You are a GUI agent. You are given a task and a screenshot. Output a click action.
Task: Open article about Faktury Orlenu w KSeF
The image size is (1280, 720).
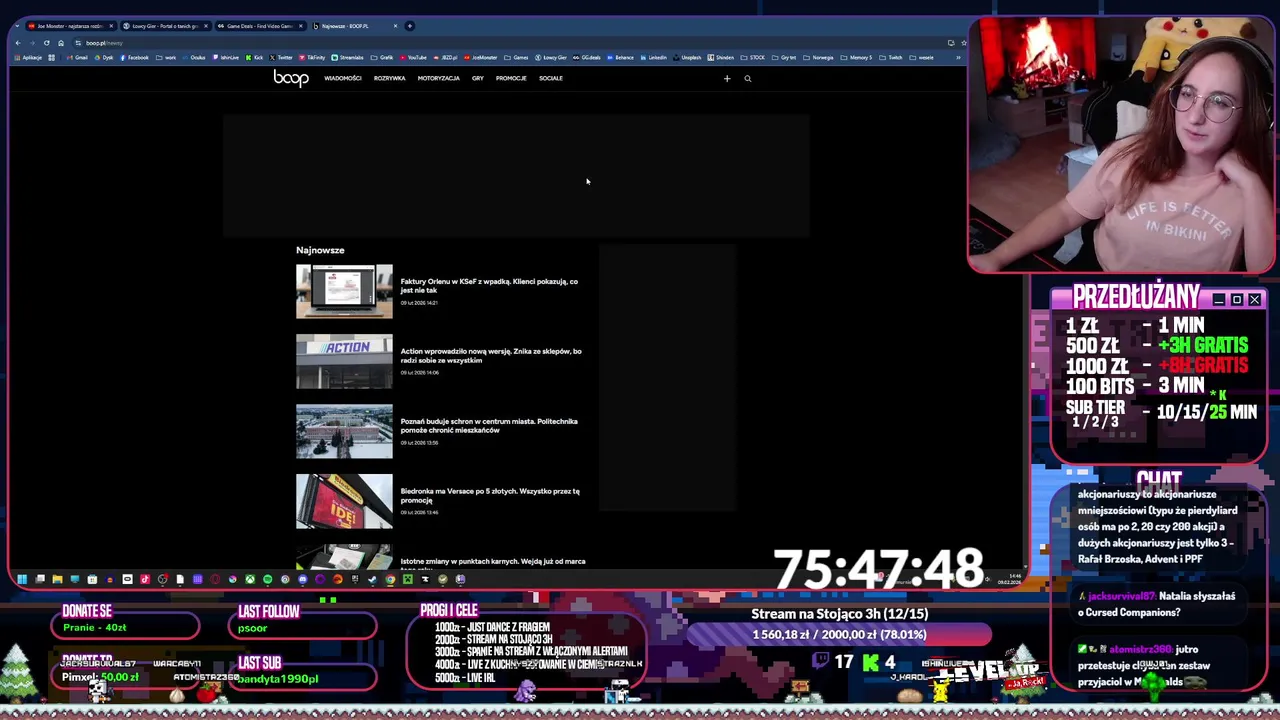(x=489, y=286)
